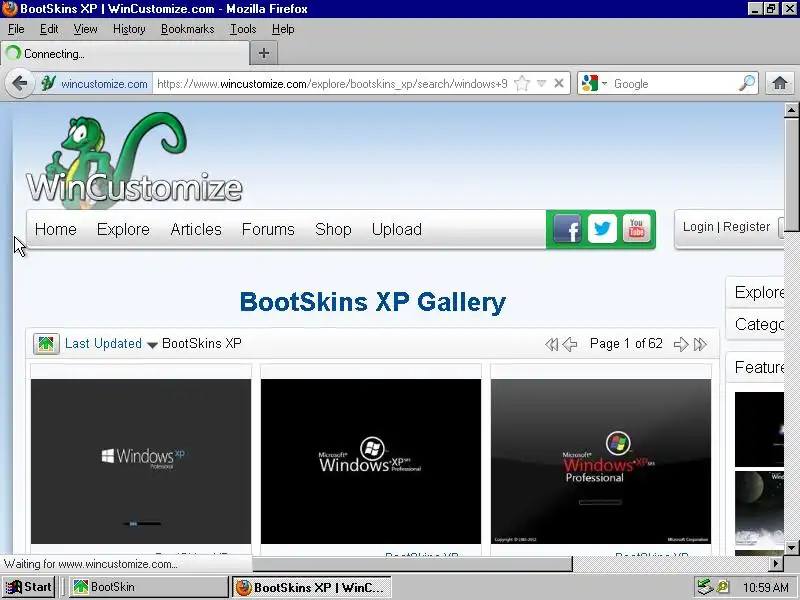
Task: Open the Featured sidebar panel
Action: click(756, 367)
